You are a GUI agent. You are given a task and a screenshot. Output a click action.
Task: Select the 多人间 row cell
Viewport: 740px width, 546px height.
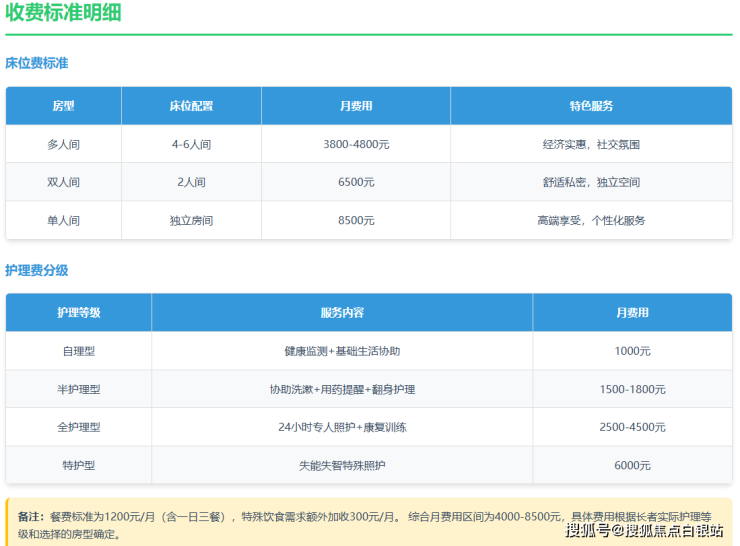coord(63,144)
